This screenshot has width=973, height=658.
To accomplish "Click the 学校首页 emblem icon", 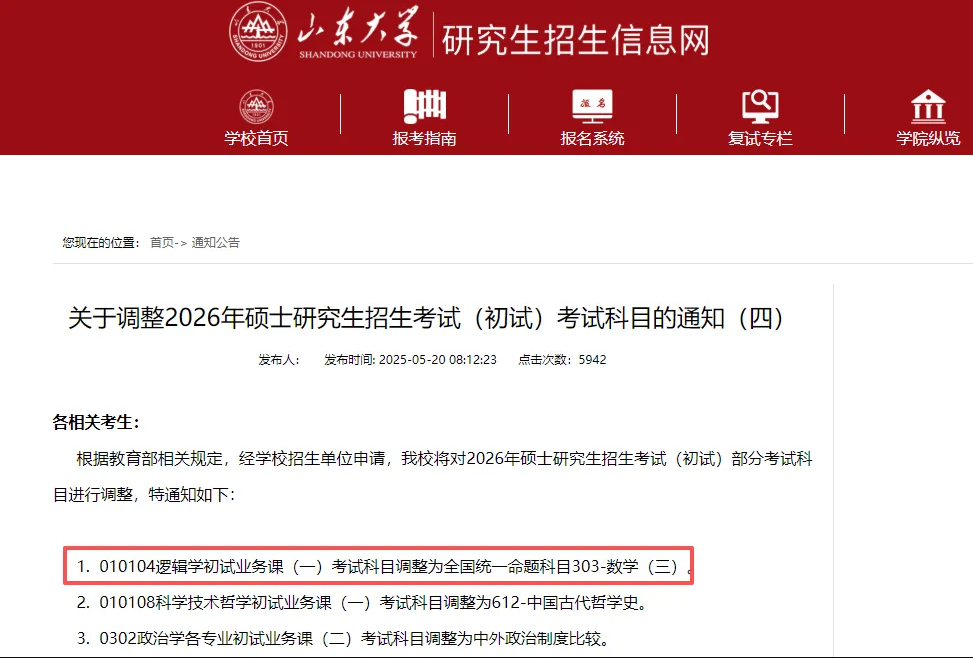I will click(x=256, y=107).
